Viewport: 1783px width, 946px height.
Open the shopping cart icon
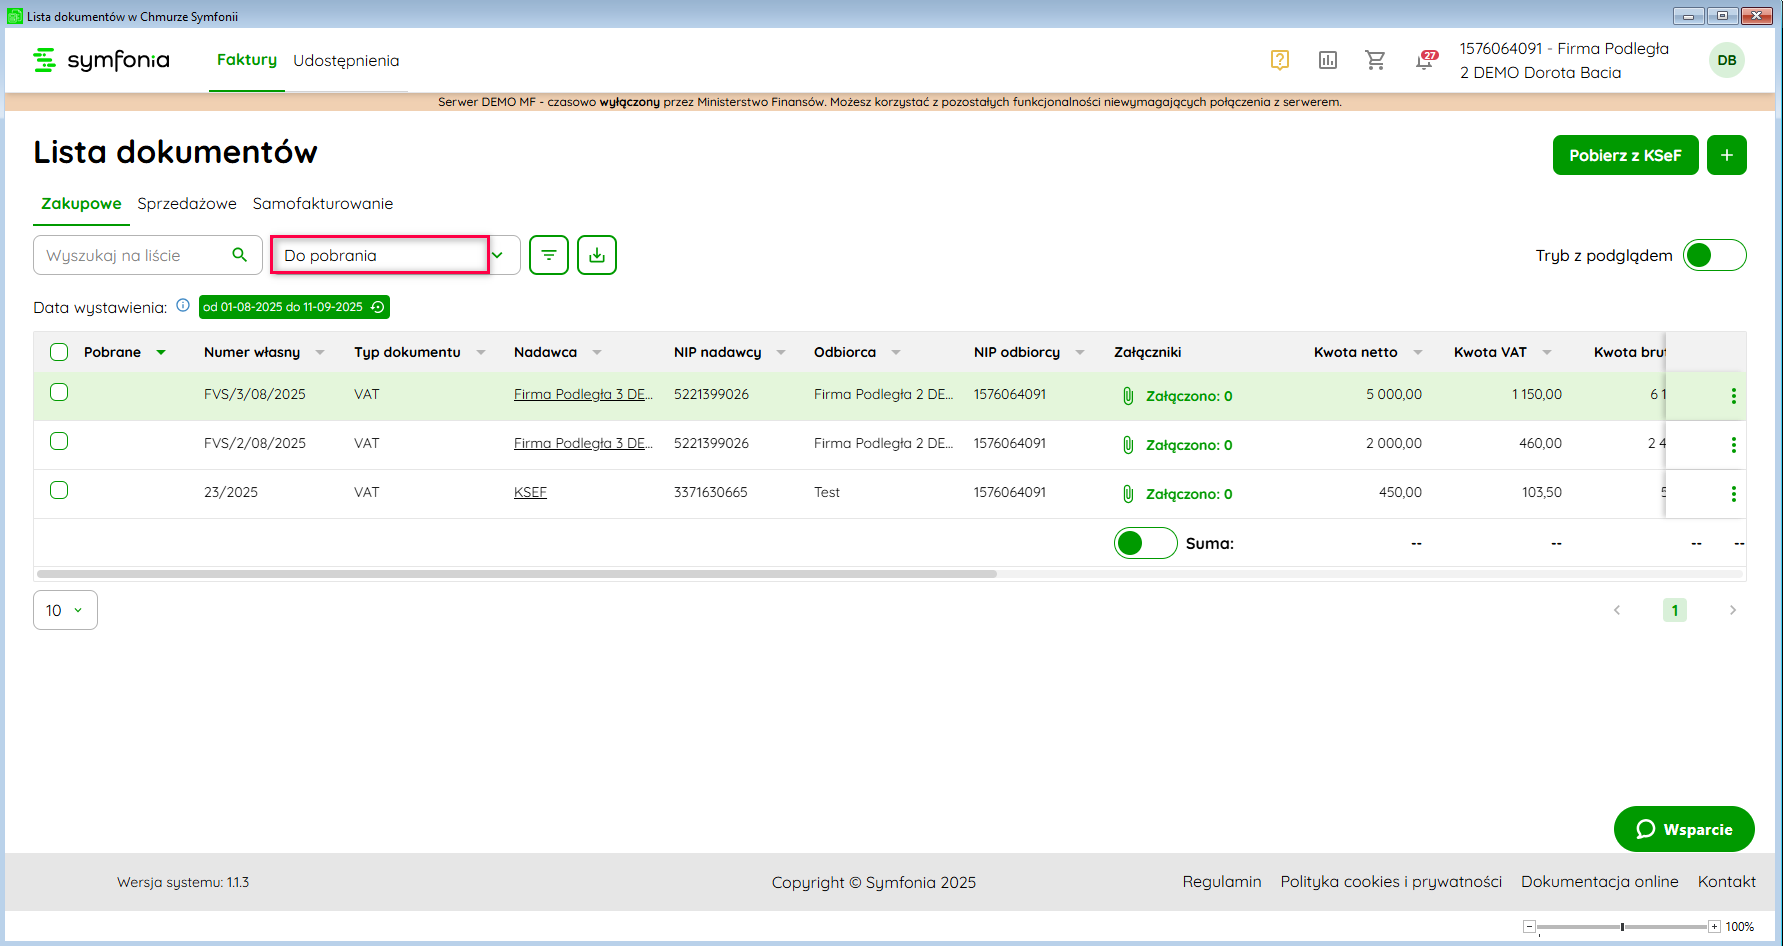[1375, 60]
